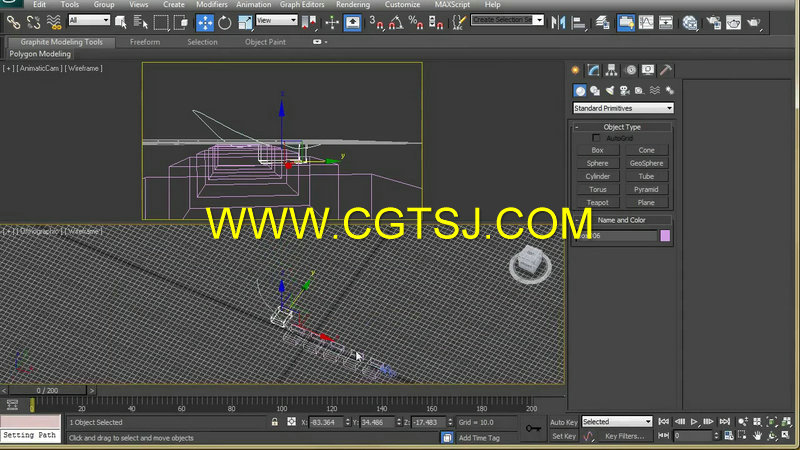Open the Rendering menu
The image size is (800, 450).
point(353,4)
